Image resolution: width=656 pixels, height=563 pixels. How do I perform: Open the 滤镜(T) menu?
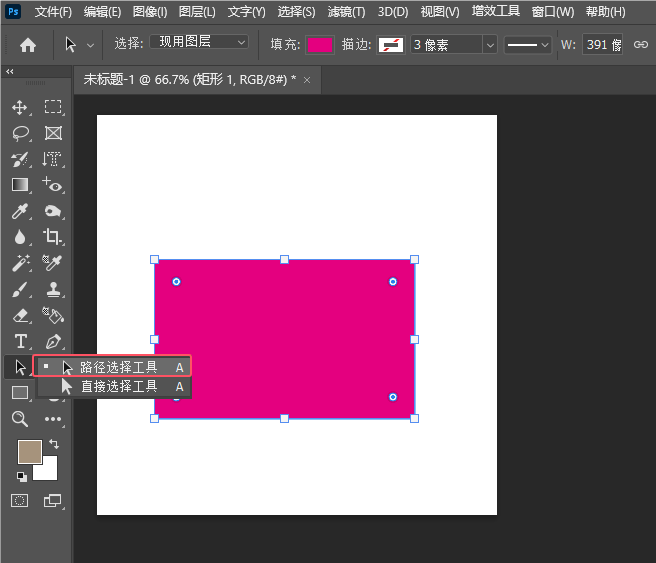[x=346, y=12]
